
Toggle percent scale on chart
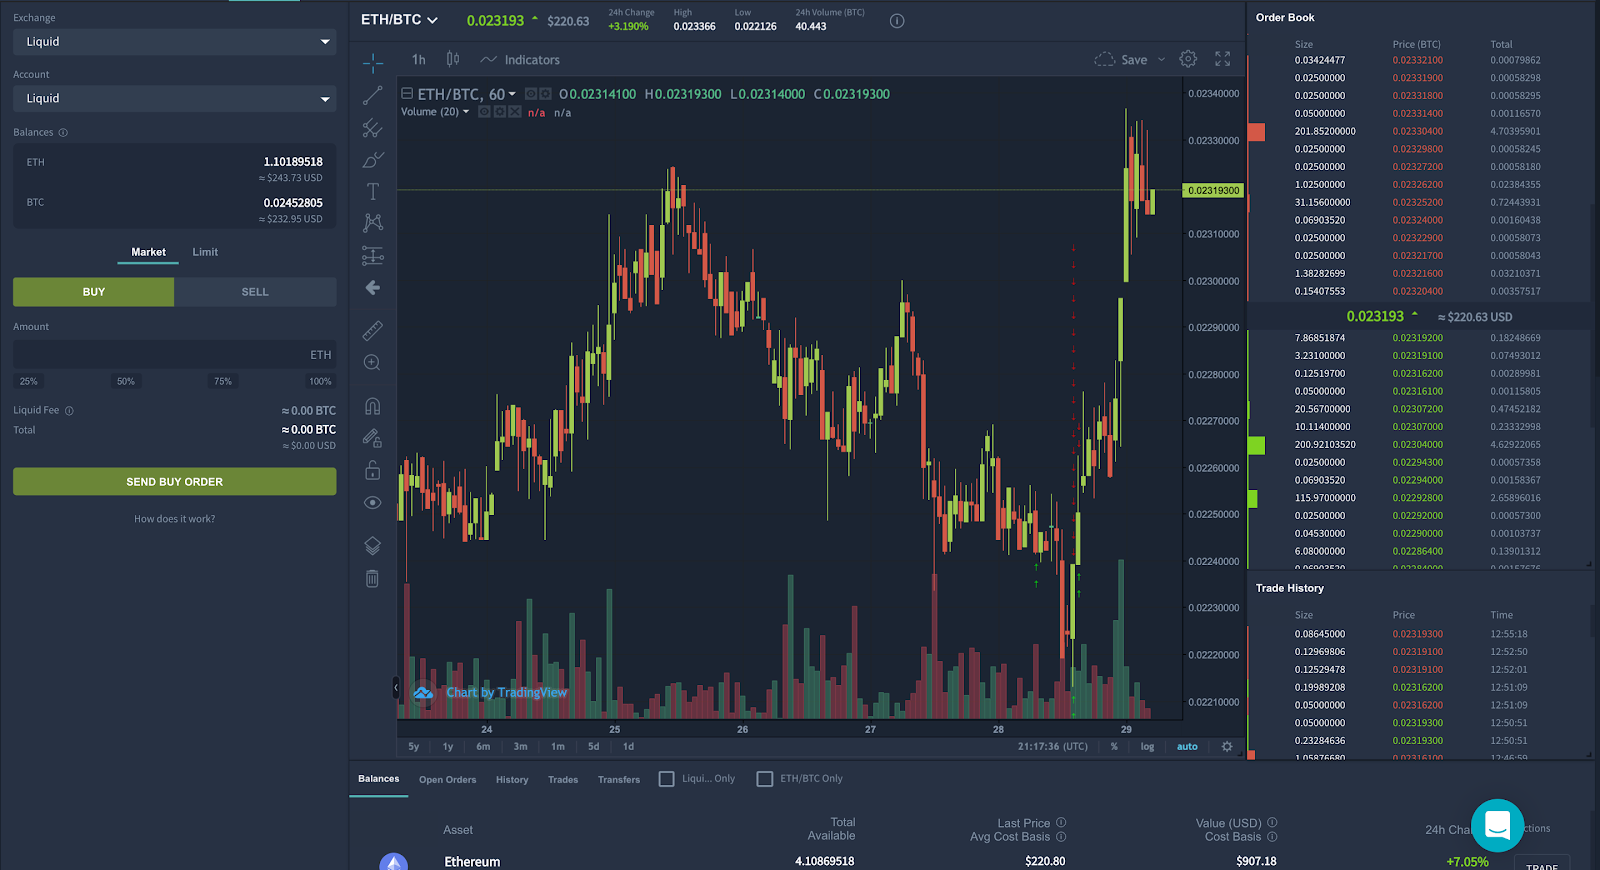[x=1114, y=747]
